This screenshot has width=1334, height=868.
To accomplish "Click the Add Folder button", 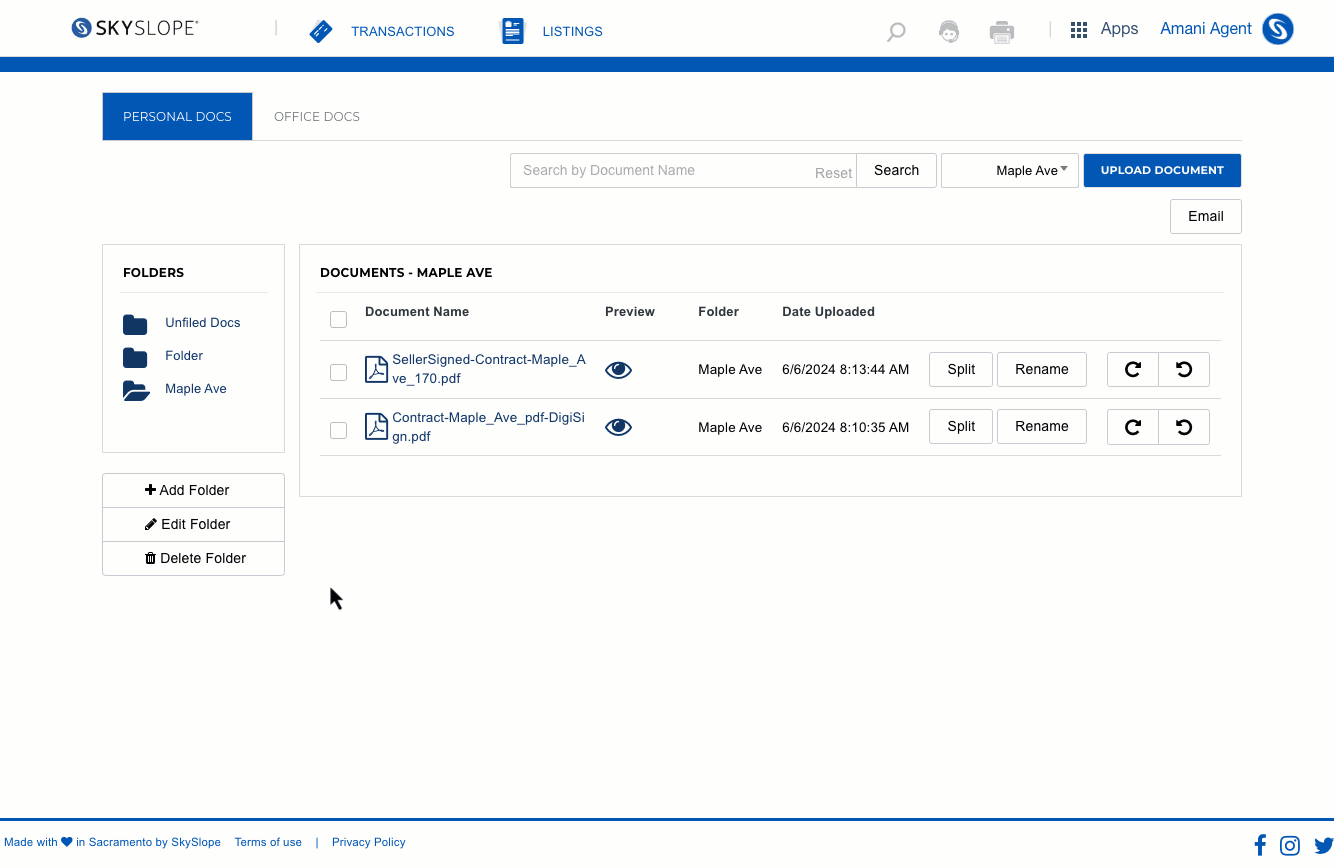I will 193,490.
